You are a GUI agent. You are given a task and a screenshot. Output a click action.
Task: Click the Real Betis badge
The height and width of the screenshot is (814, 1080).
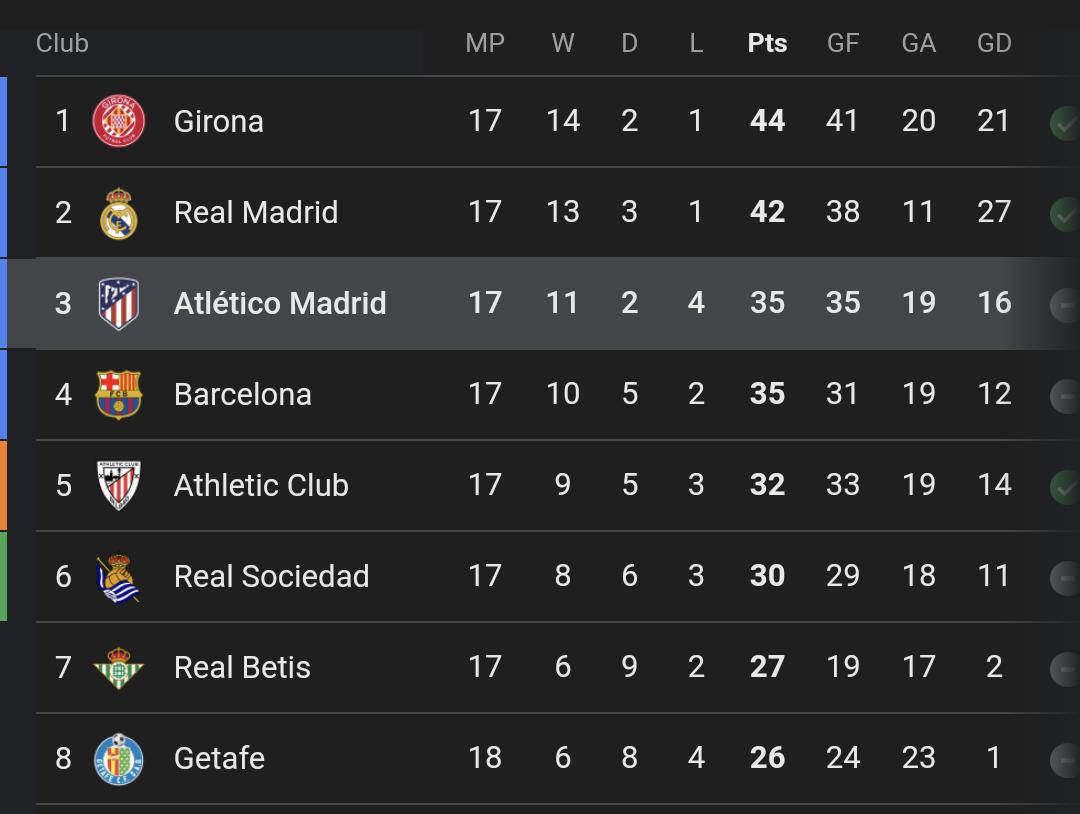(x=119, y=668)
